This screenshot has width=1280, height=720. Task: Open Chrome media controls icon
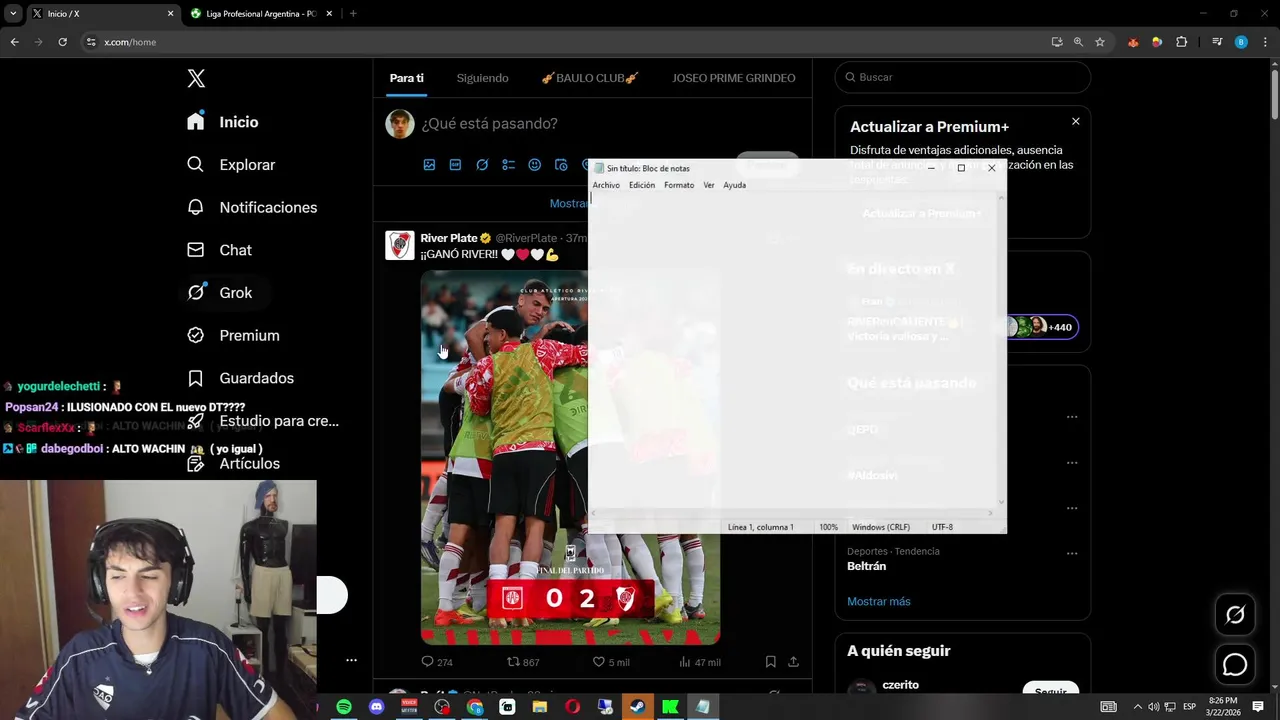1217,42
